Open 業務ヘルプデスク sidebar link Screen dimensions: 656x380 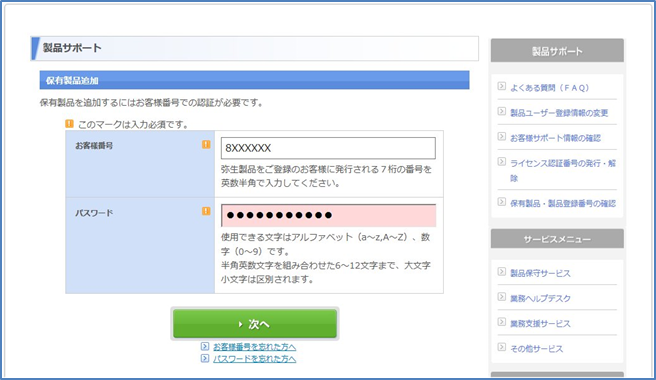(540, 298)
